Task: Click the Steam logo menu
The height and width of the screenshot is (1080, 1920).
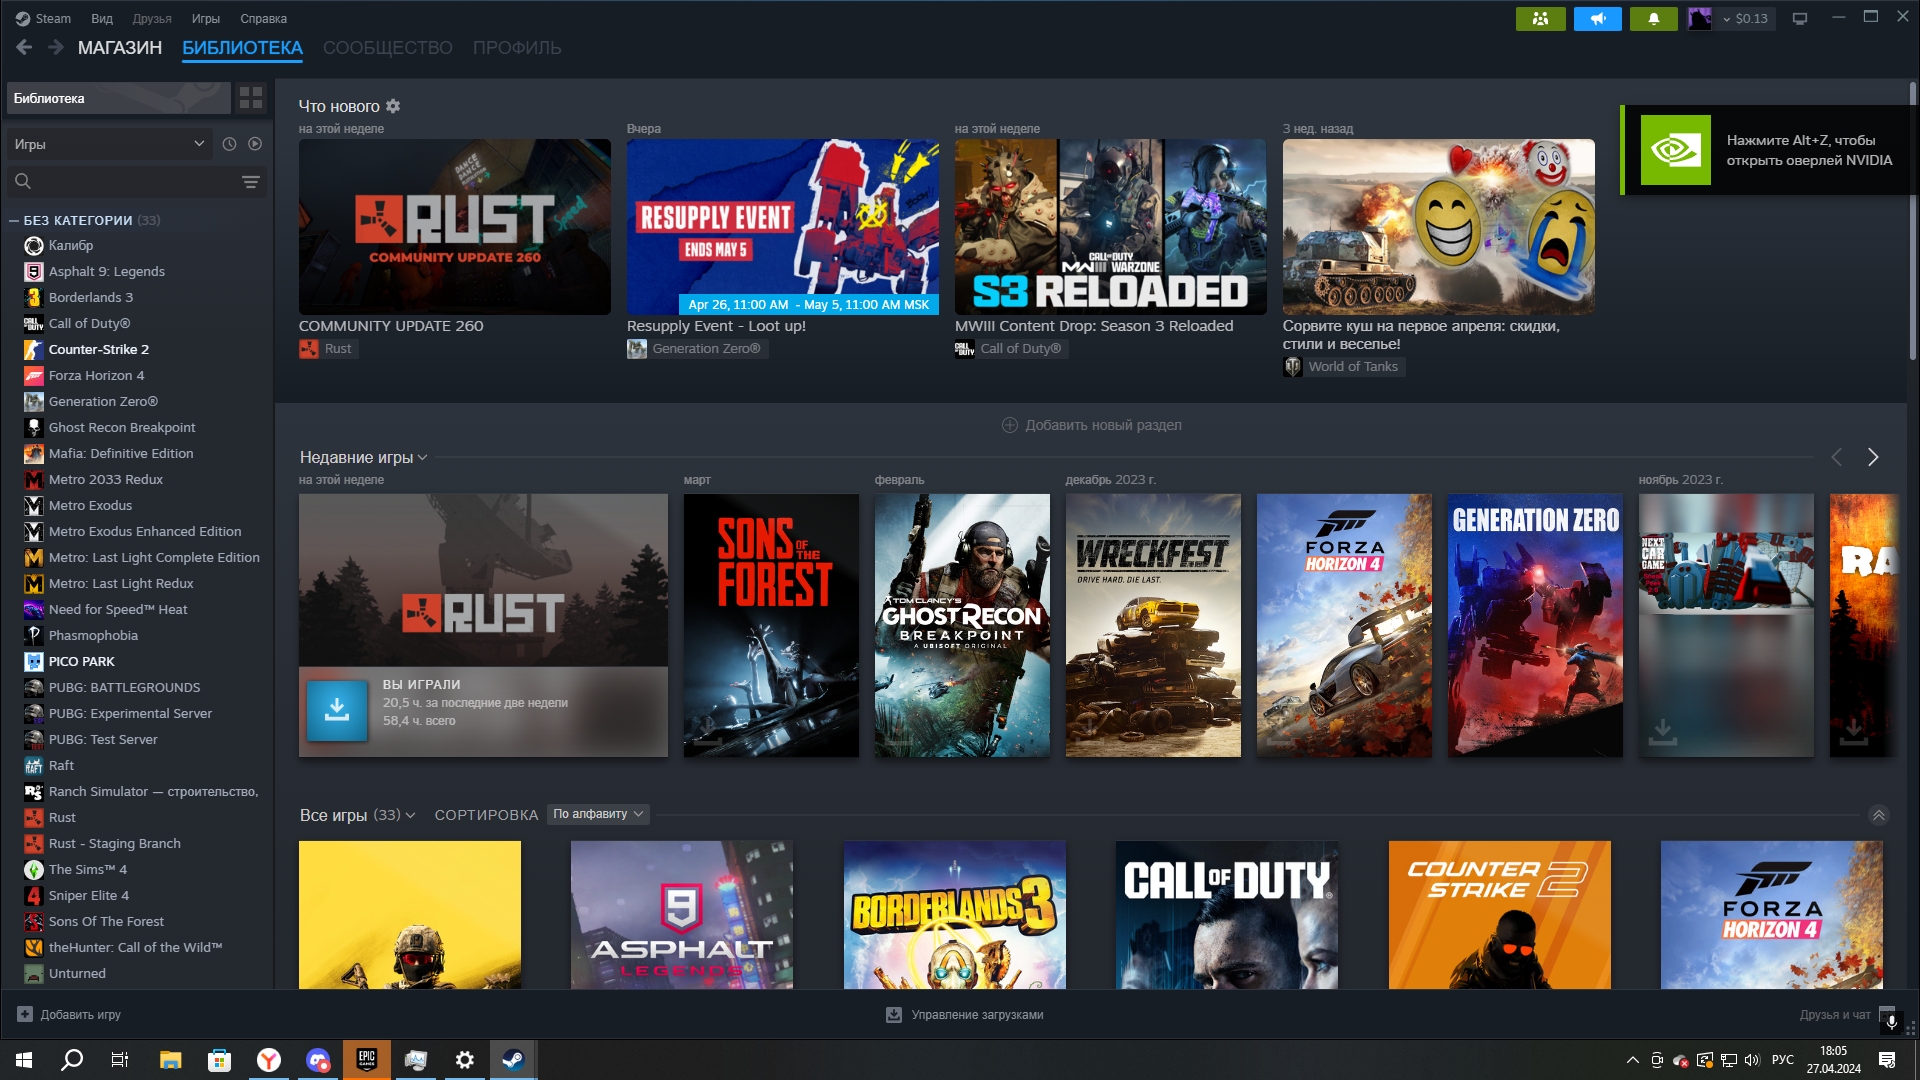Action: 43,18
